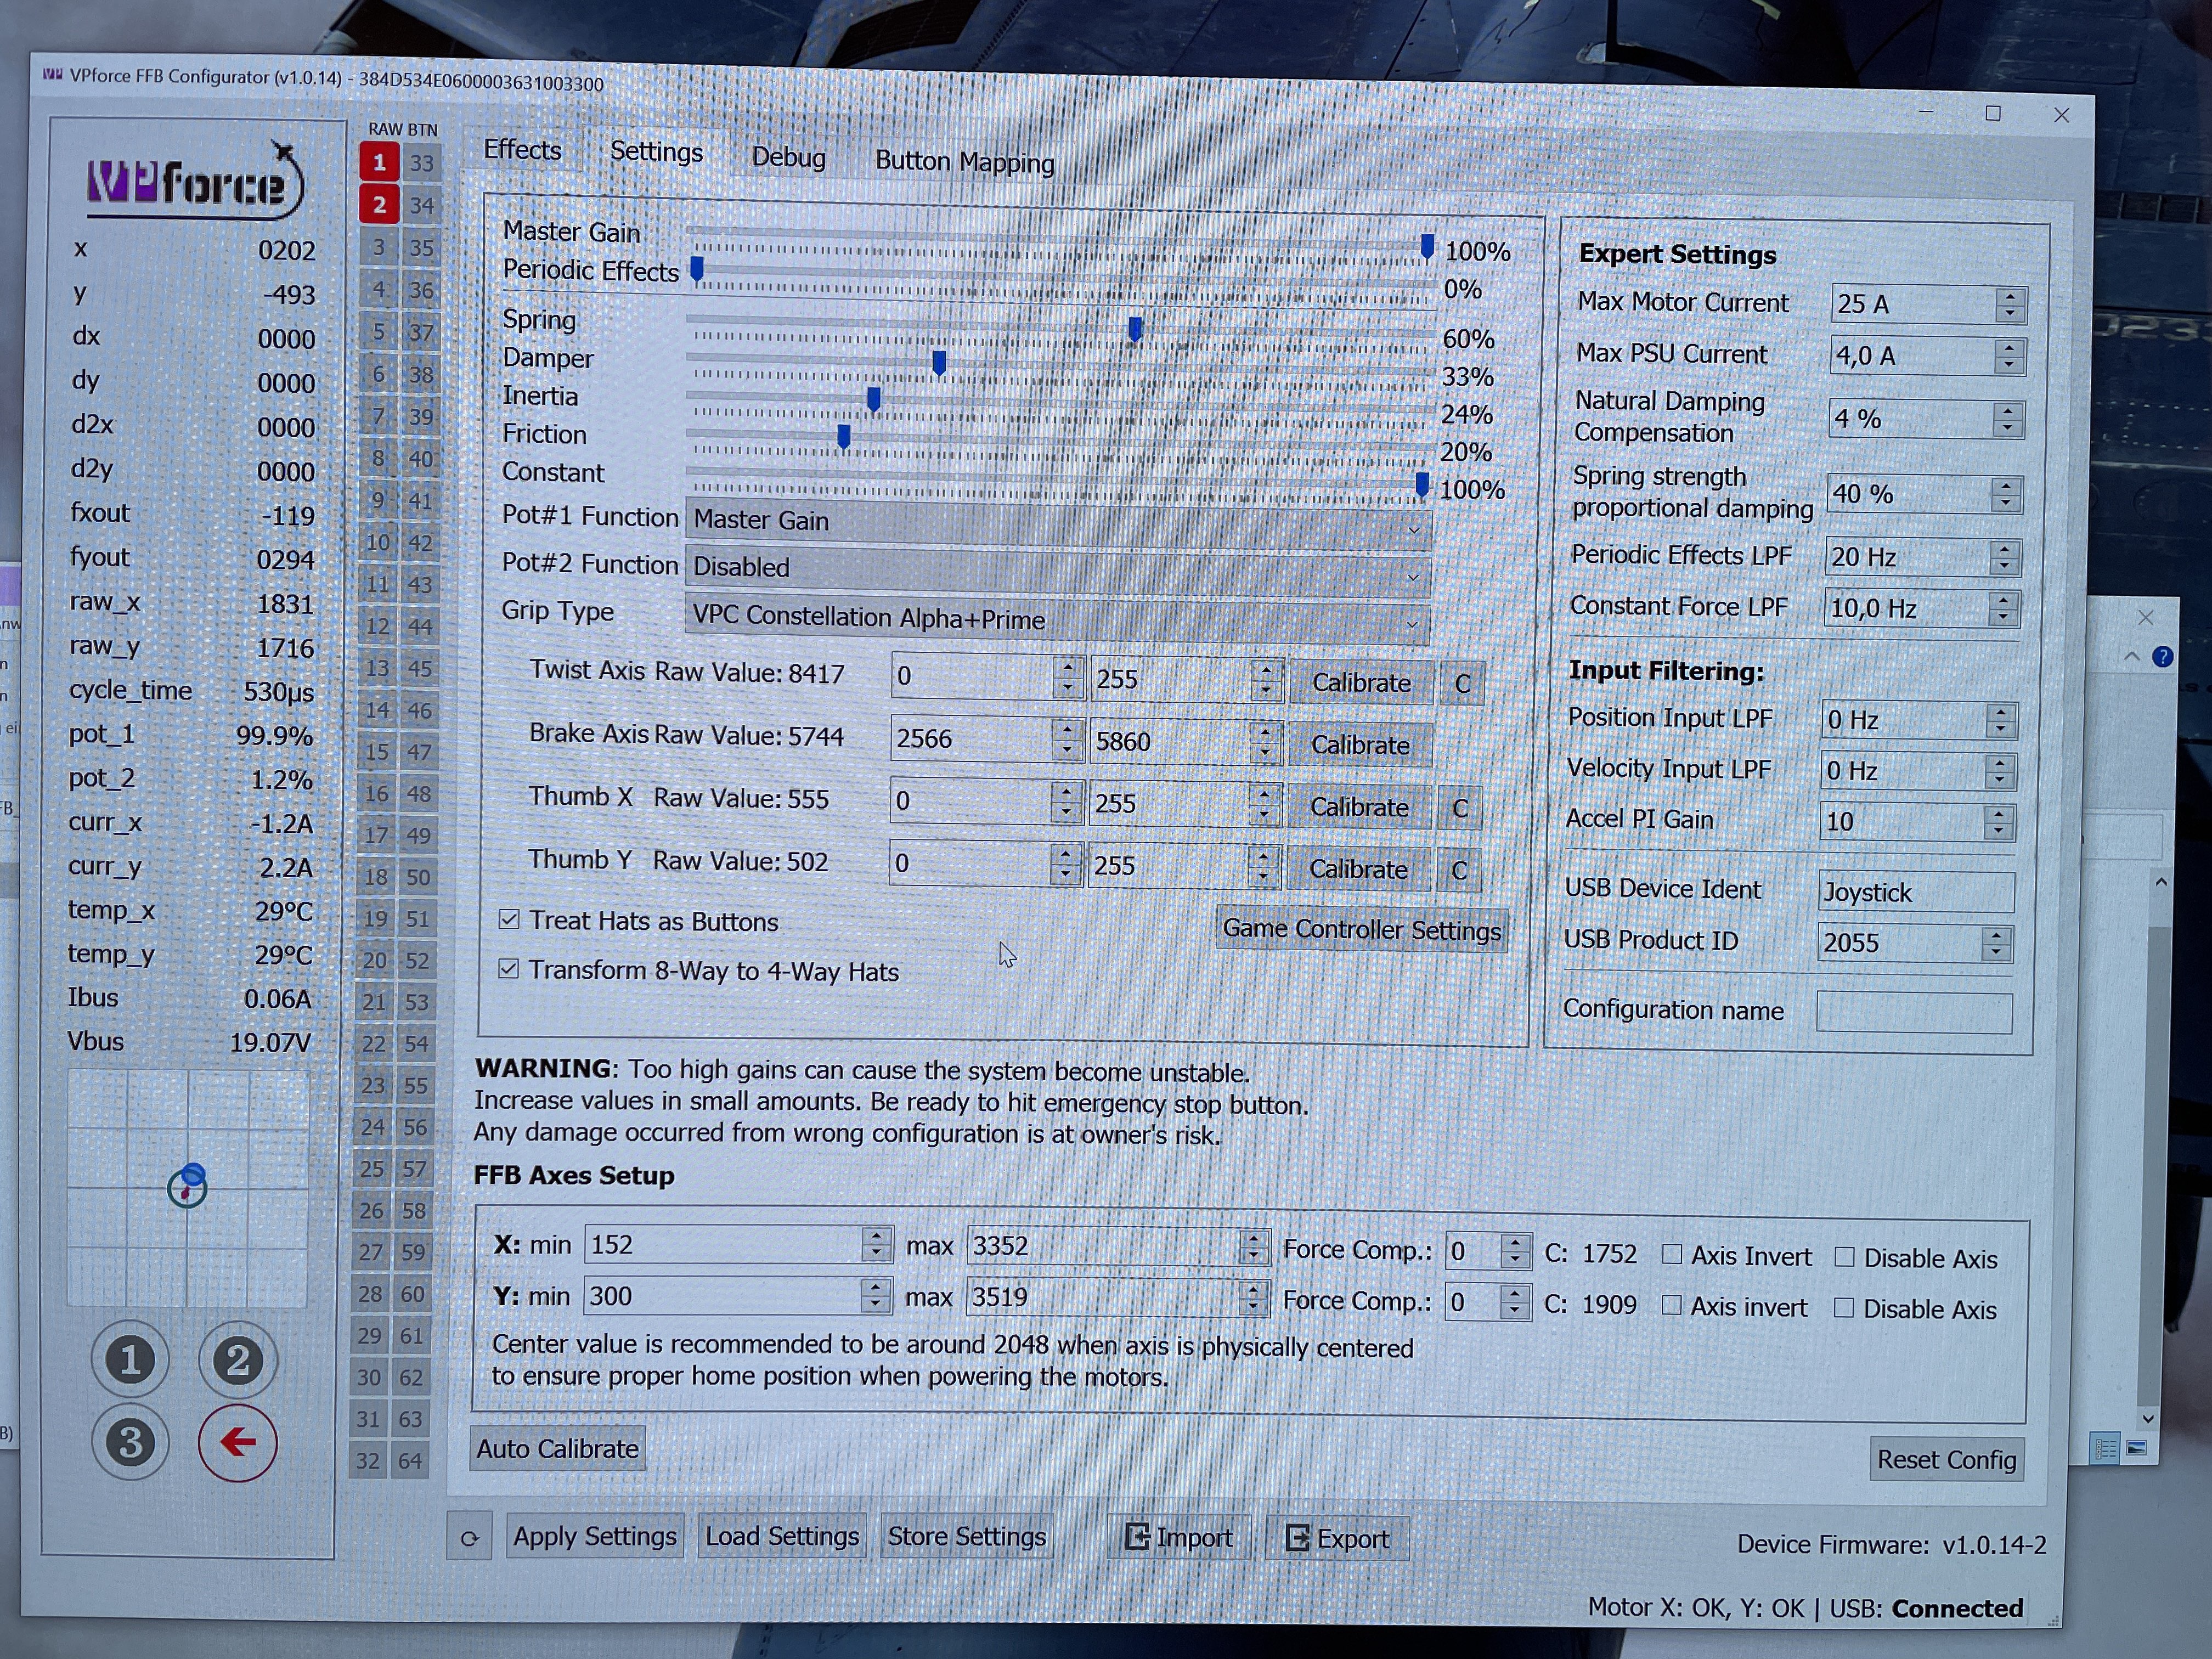Click the Configuration name input field

[x=1913, y=1012]
